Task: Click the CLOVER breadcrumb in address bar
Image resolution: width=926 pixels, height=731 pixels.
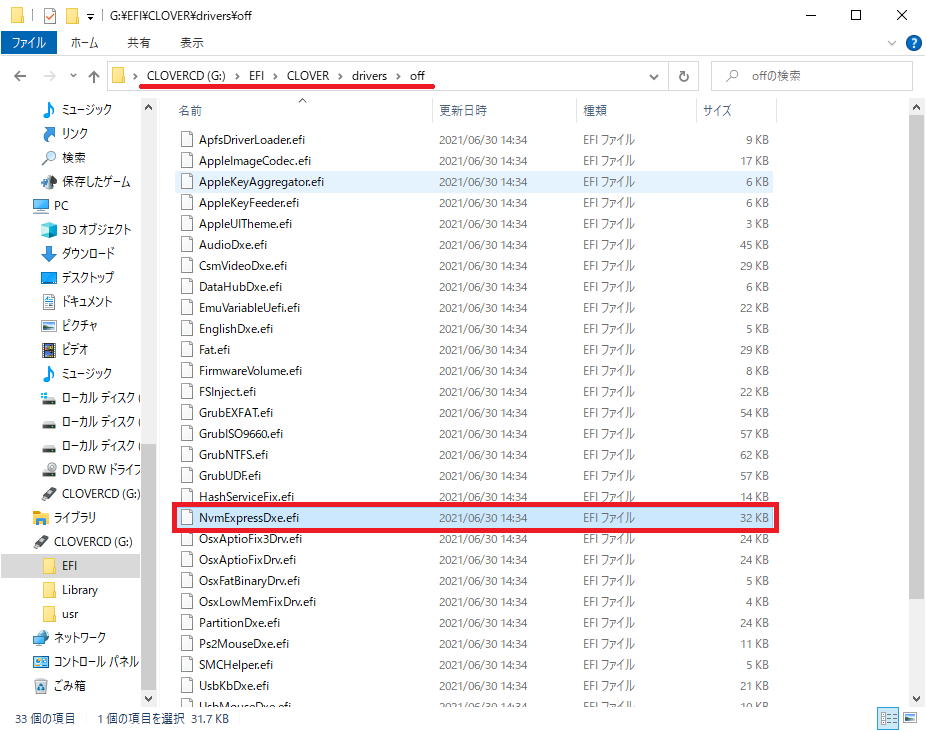Action: 308,76
